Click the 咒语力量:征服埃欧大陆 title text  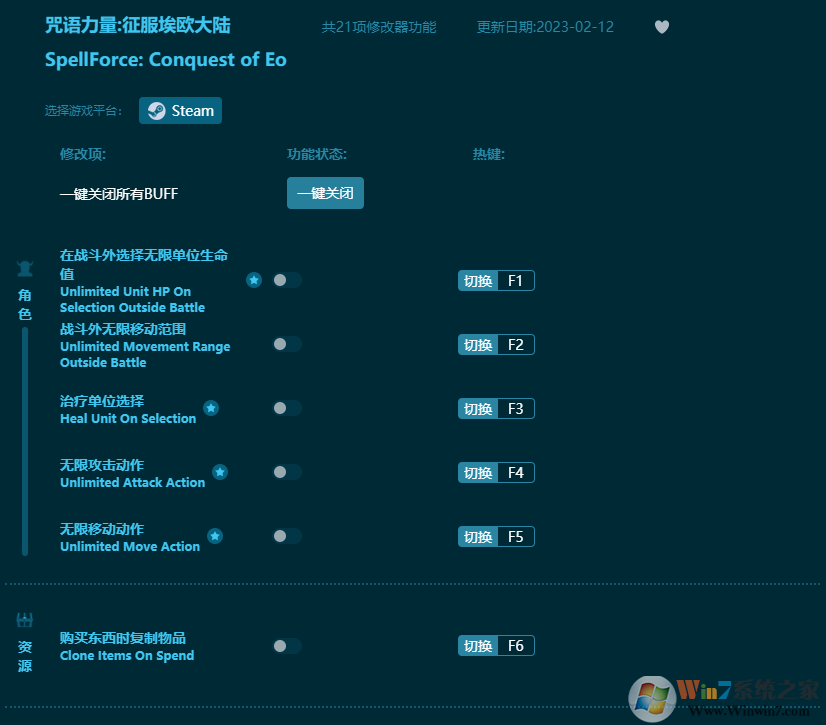(x=137, y=25)
